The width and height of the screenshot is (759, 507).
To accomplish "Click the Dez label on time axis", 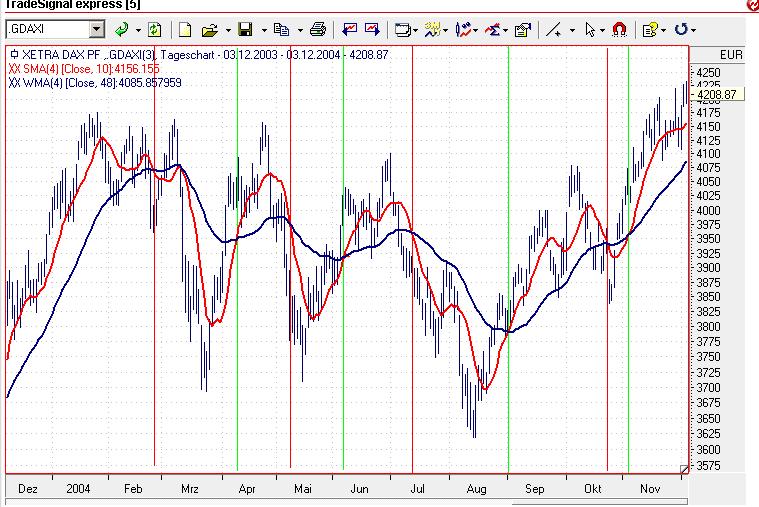I will coord(28,489).
